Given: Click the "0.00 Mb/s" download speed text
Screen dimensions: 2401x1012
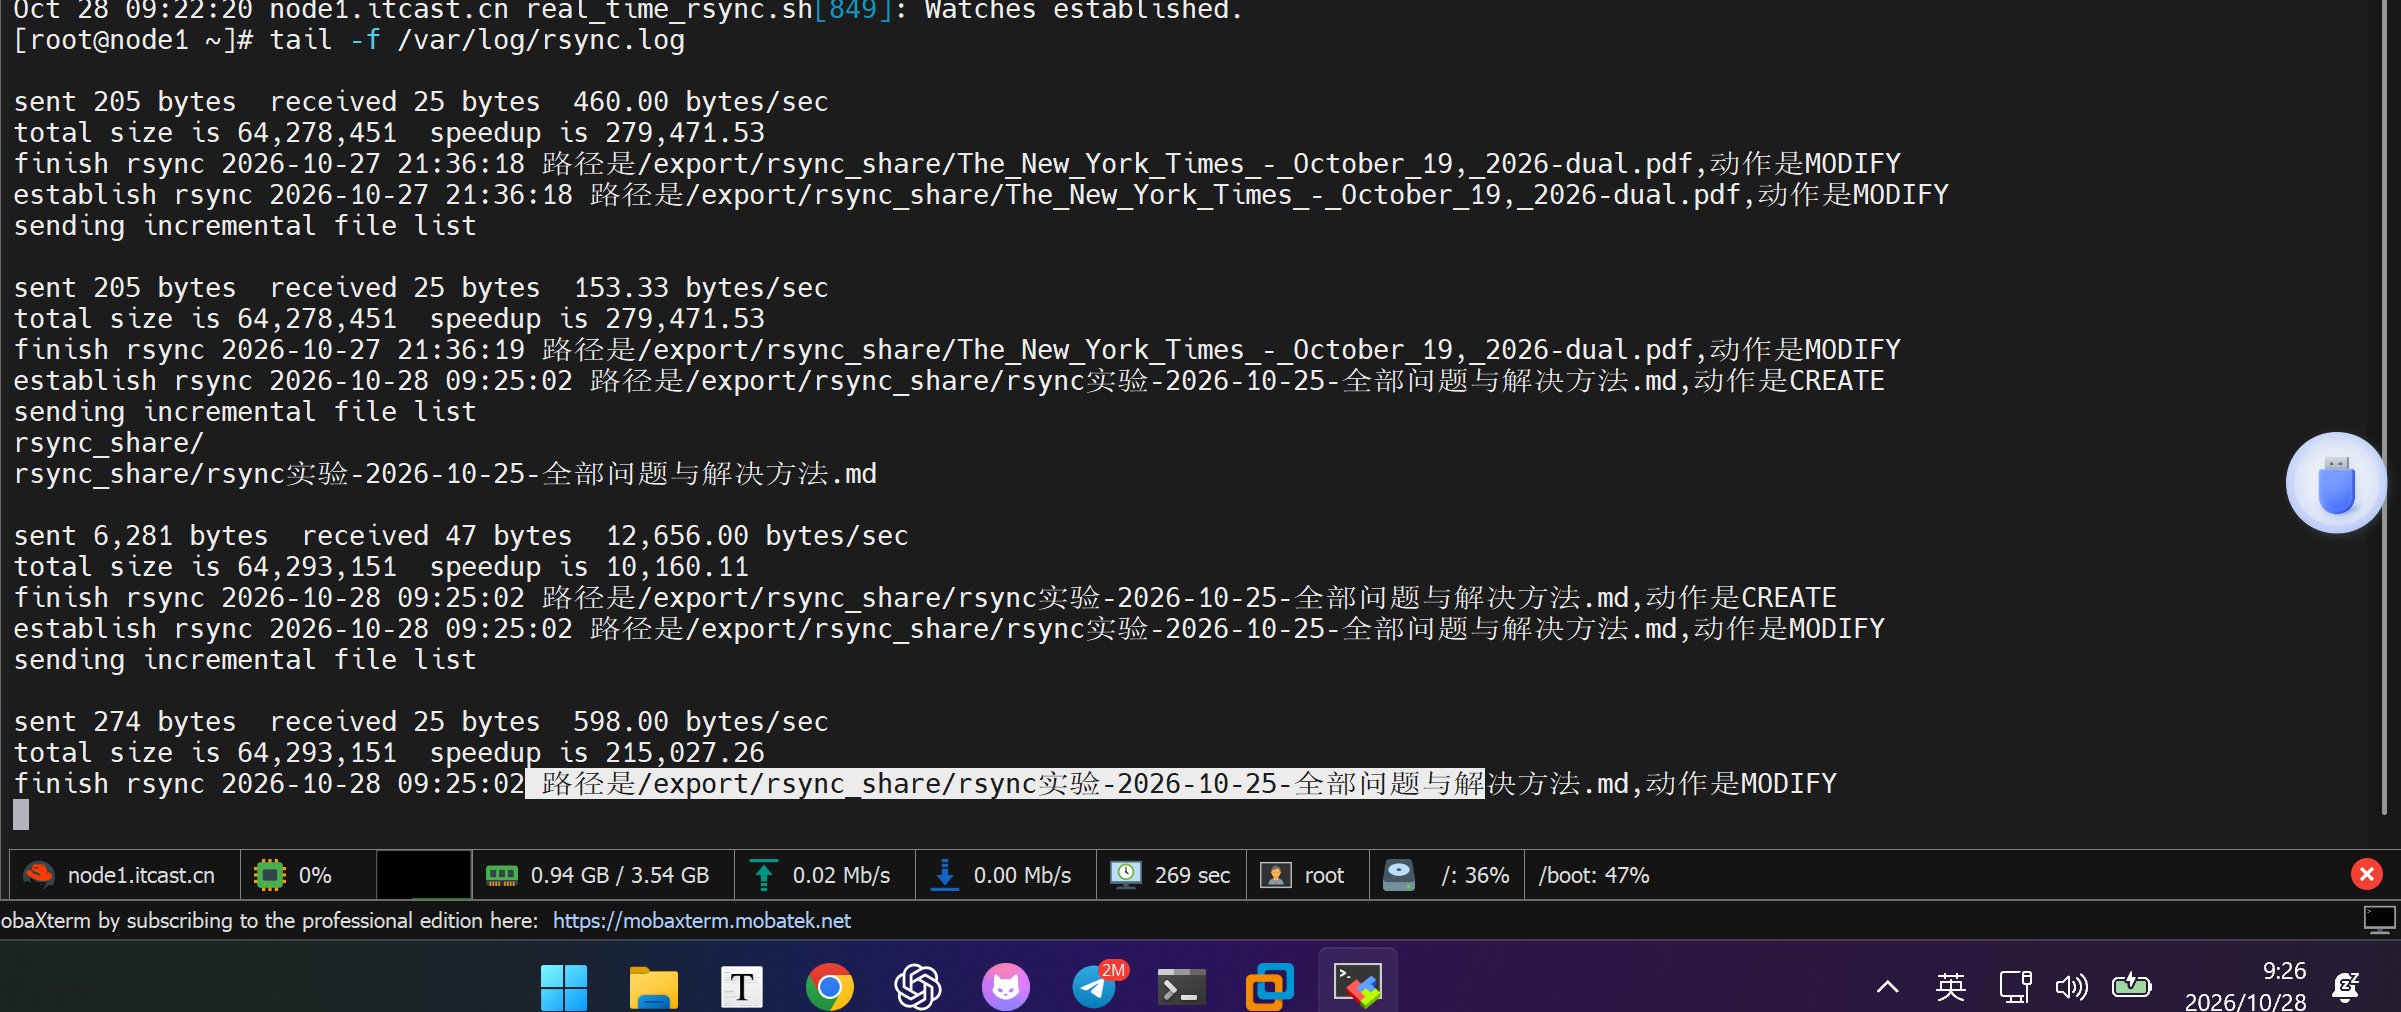Looking at the screenshot, I should 1022,875.
